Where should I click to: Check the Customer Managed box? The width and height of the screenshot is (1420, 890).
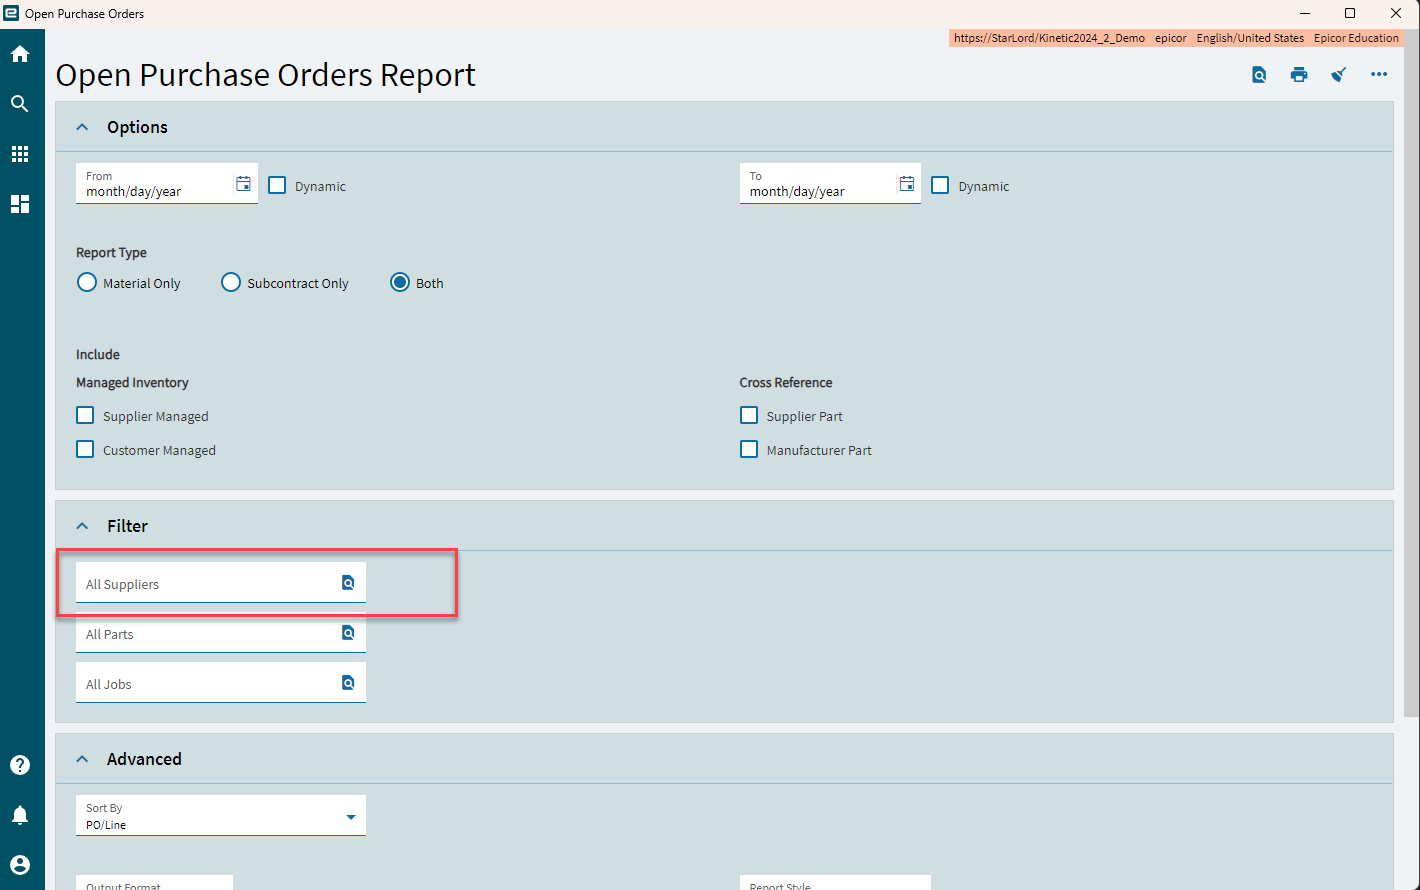point(86,449)
